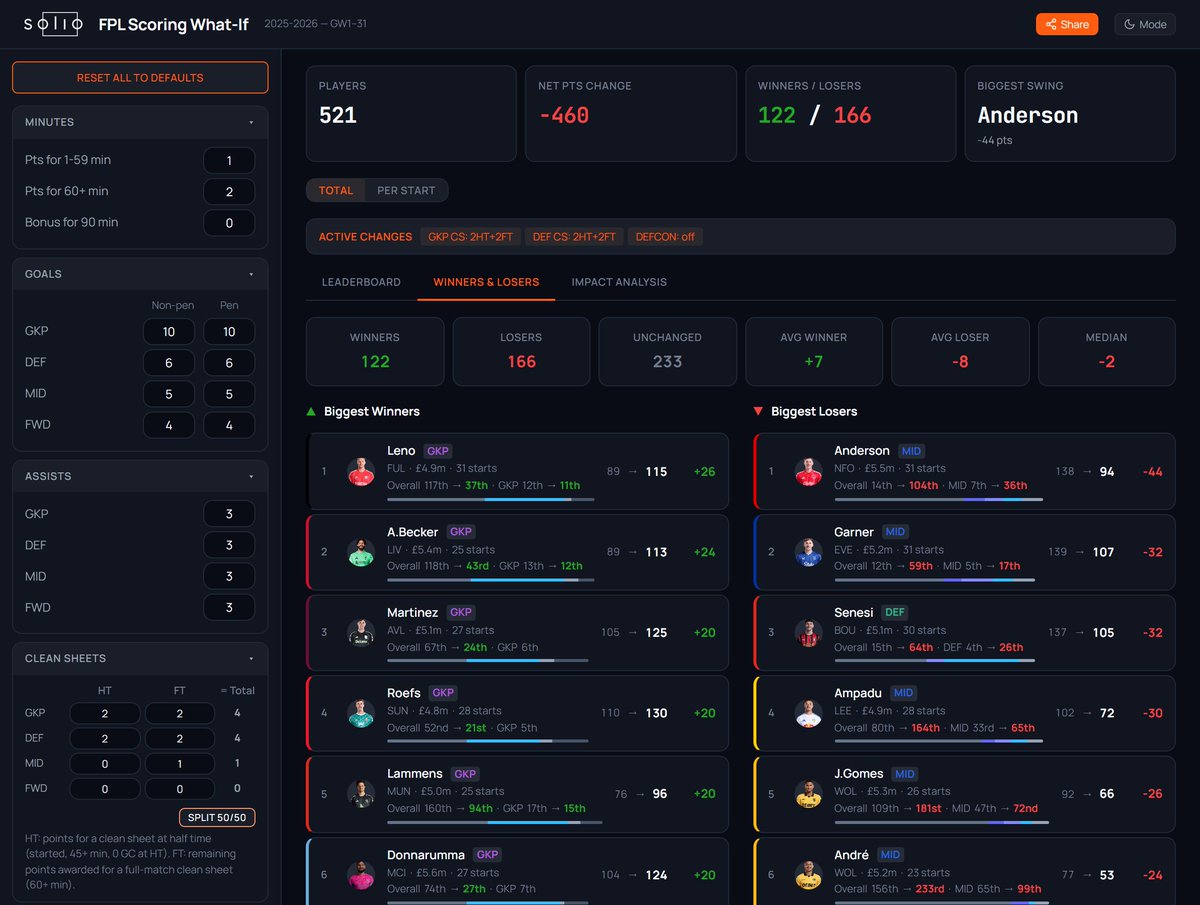The height and width of the screenshot is (905, 1200).
Task: Click the Mode button
Action: pos(1145,24)
